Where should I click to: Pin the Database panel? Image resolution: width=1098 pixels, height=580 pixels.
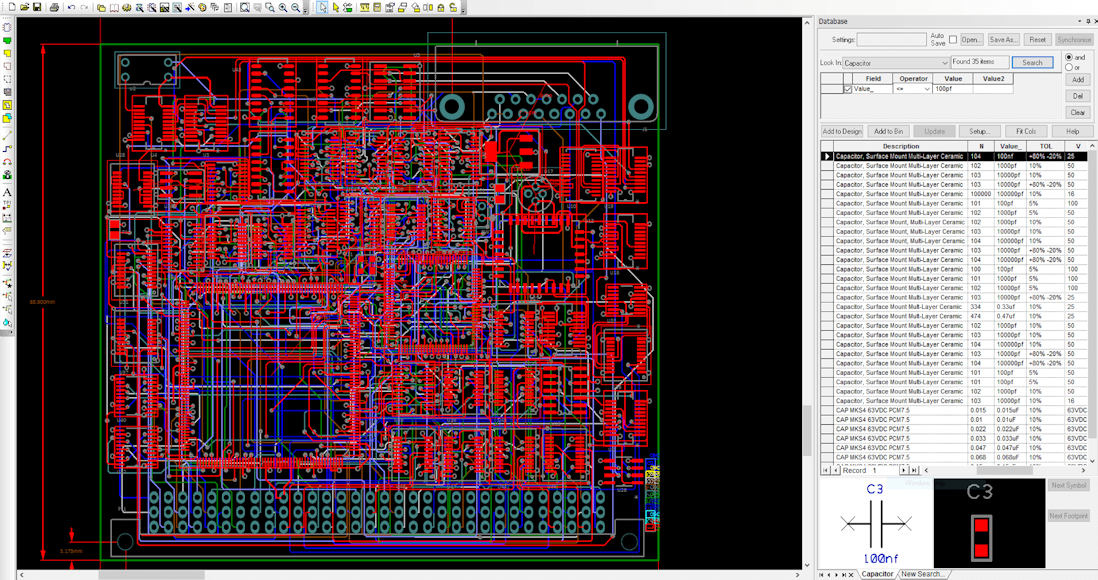(1087, 21)
